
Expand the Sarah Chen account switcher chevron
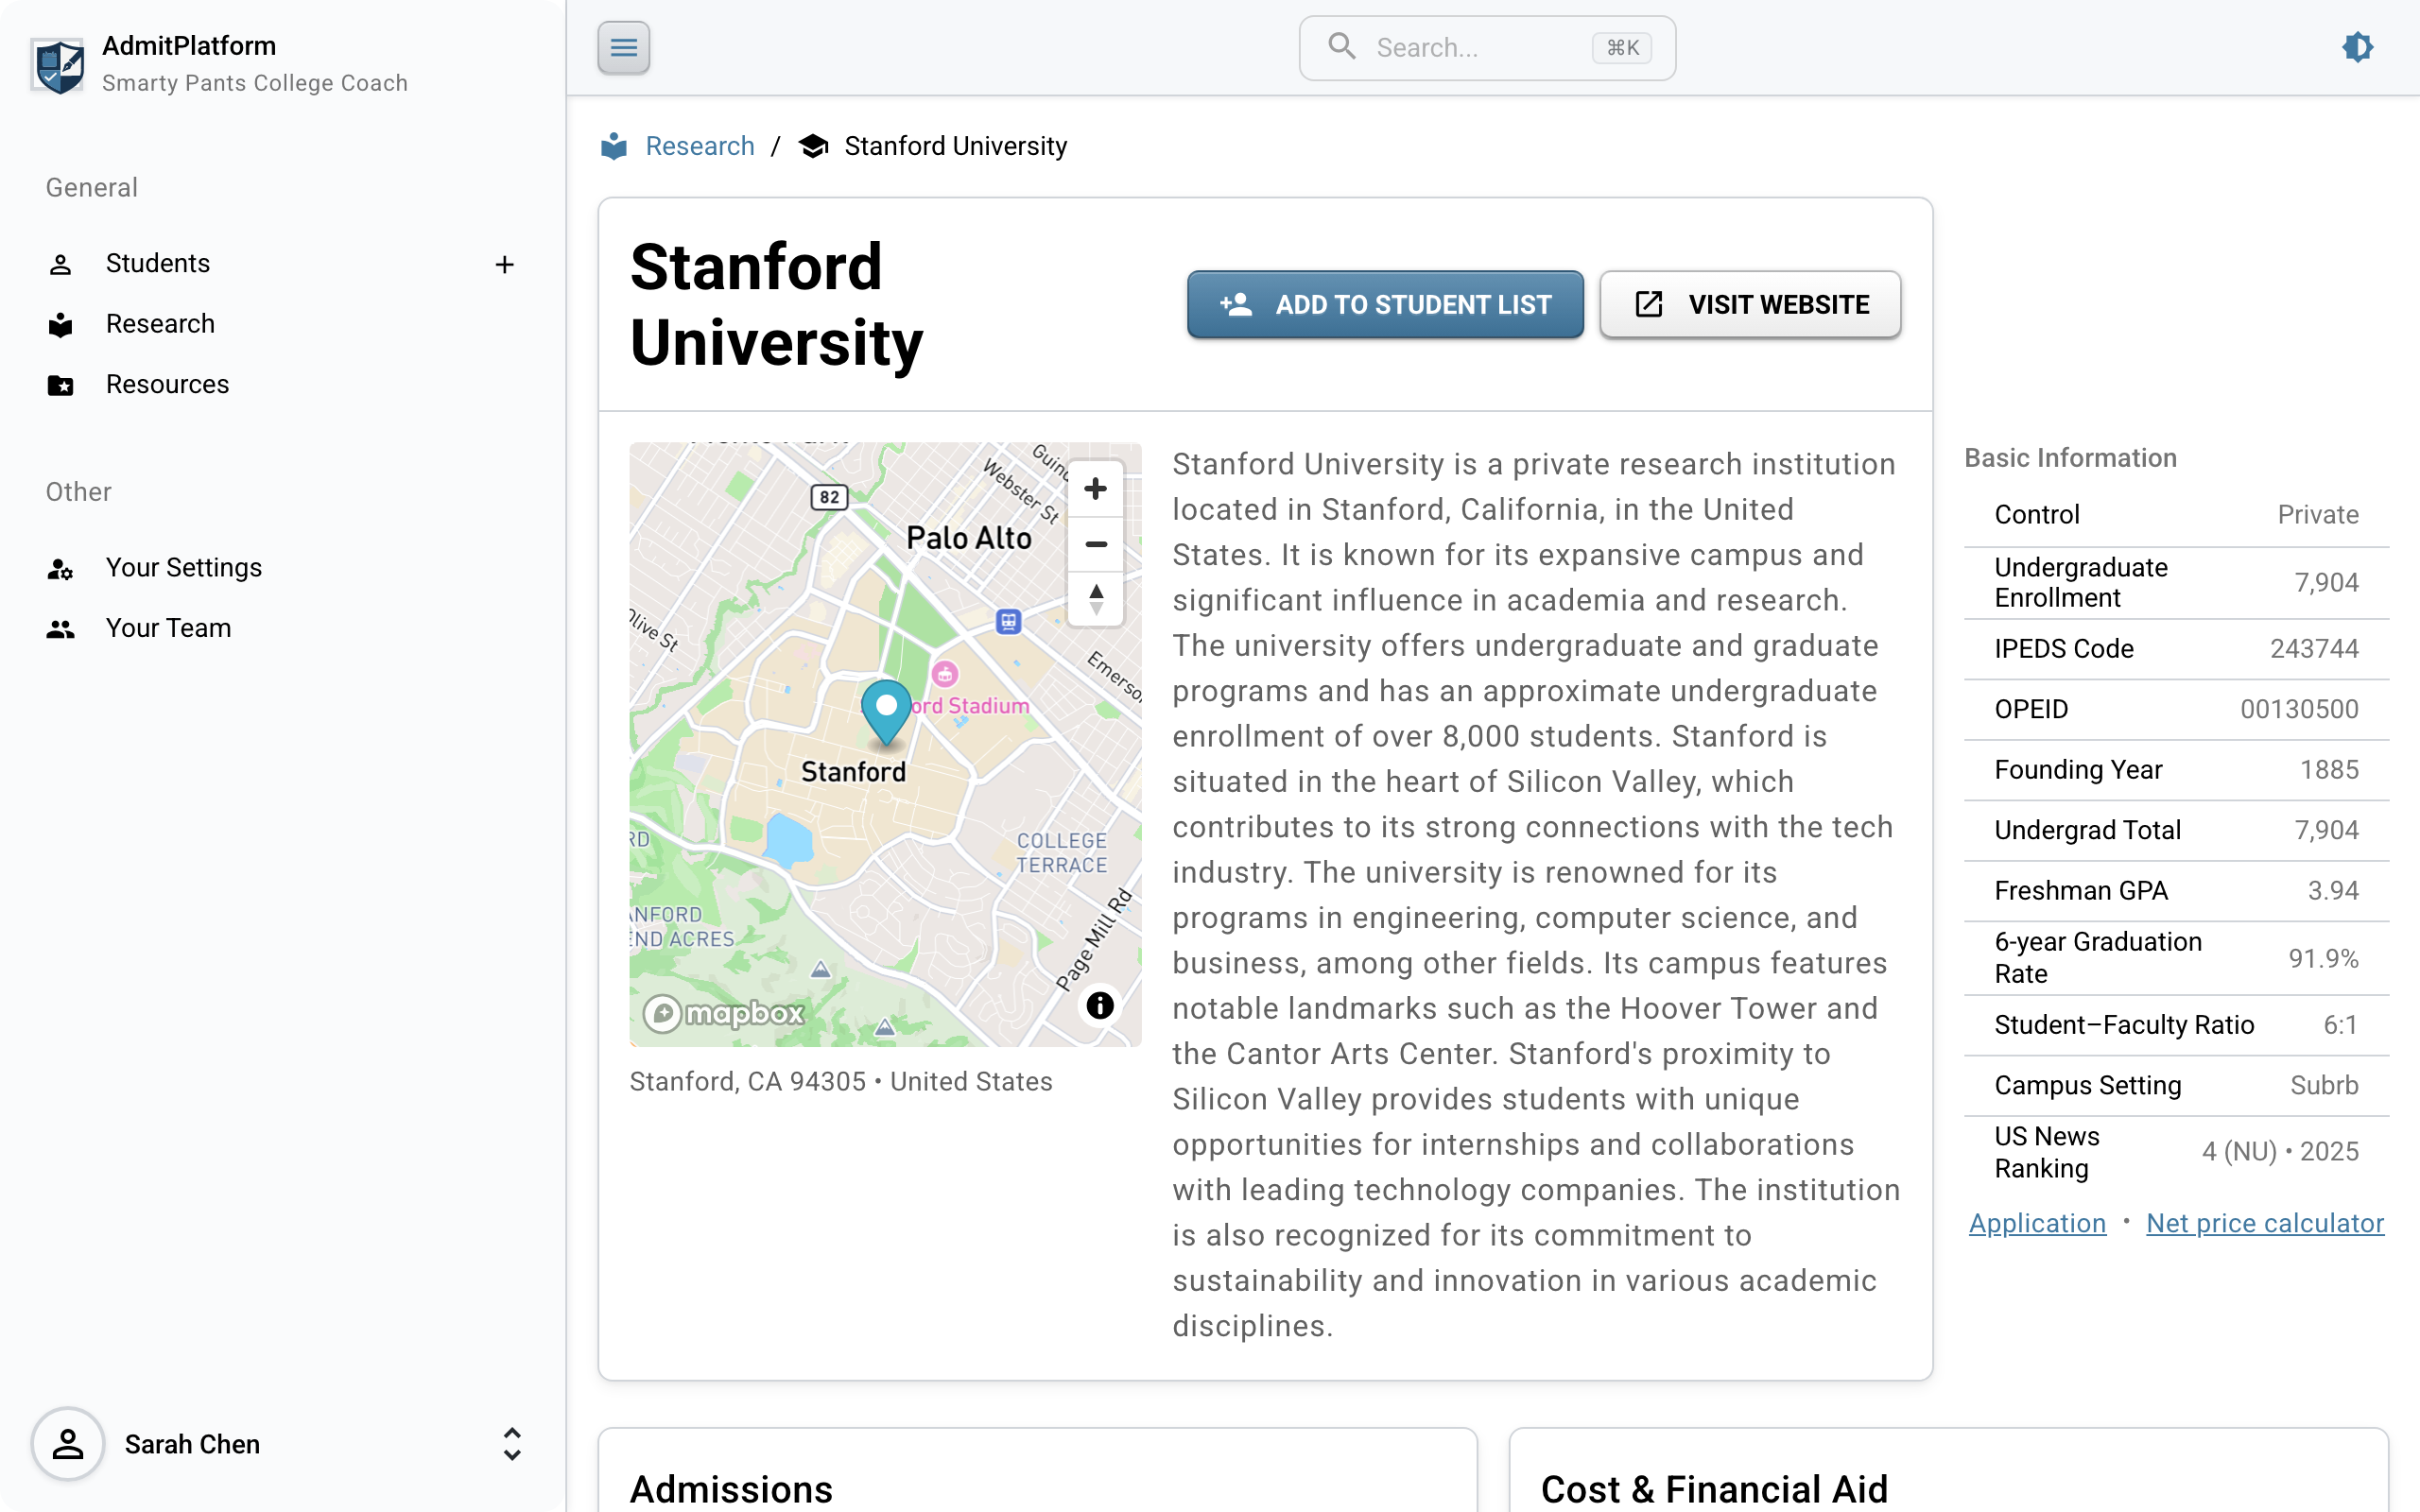click(x=511, y=1443)
